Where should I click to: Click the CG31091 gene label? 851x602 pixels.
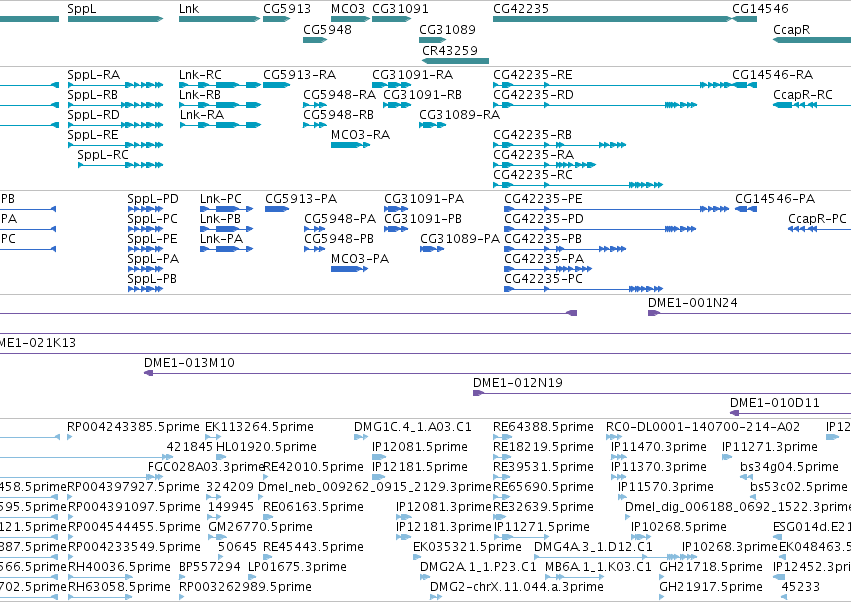pos(401,9)
